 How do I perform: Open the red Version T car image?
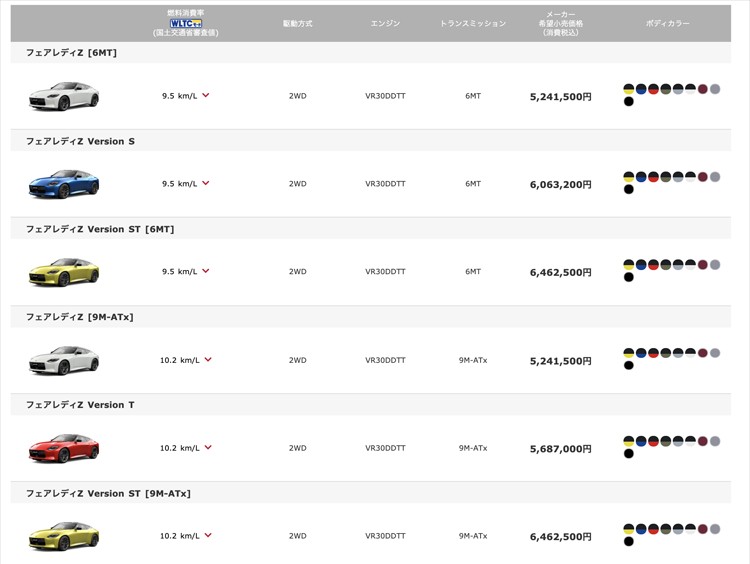pos(64,448)
